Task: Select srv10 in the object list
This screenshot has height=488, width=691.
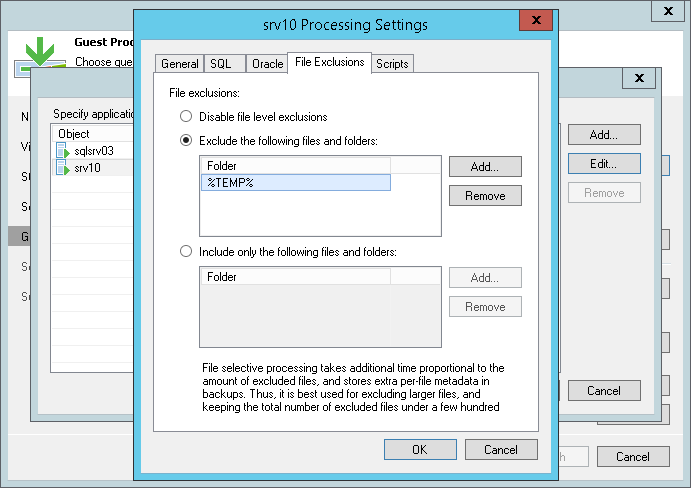Action: pos(93,168)
